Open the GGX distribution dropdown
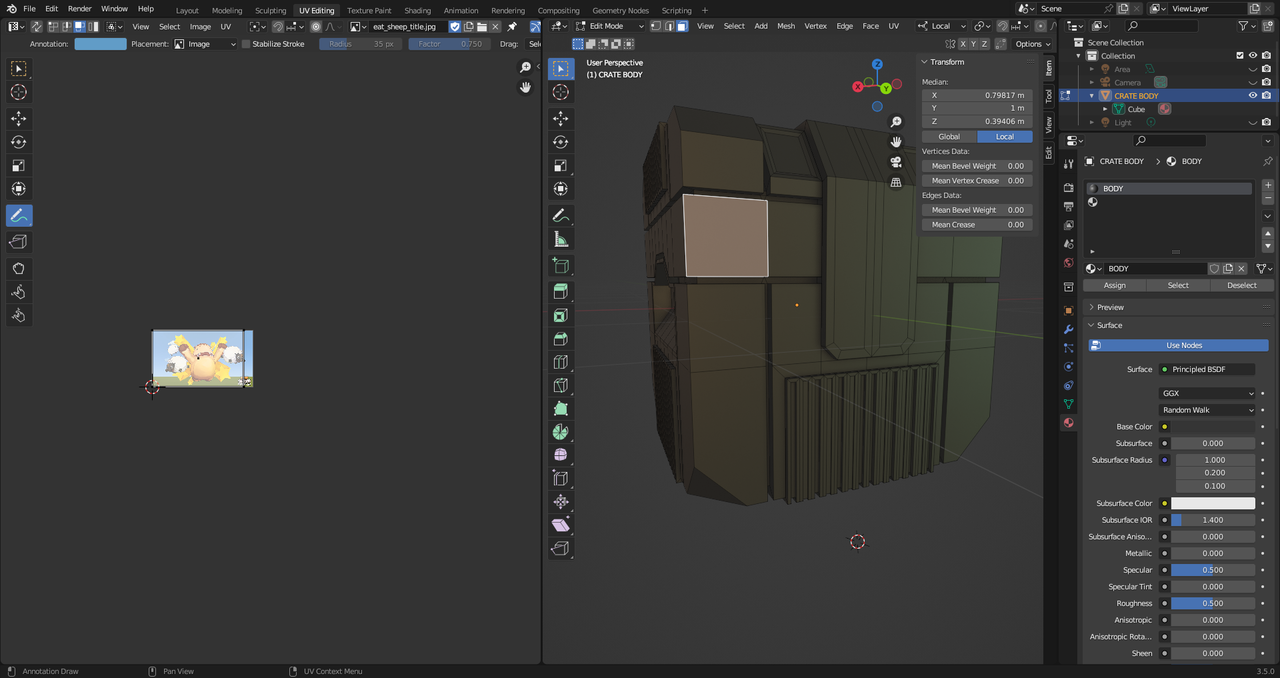Viewport: 1280px width, 678px height. [x=1207, y=393]
